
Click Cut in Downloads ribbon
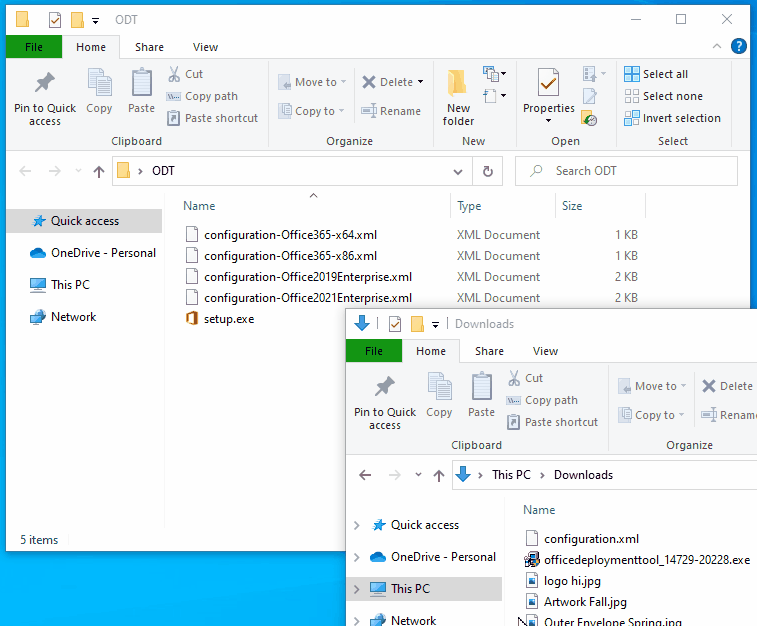[x=525, y=378]
